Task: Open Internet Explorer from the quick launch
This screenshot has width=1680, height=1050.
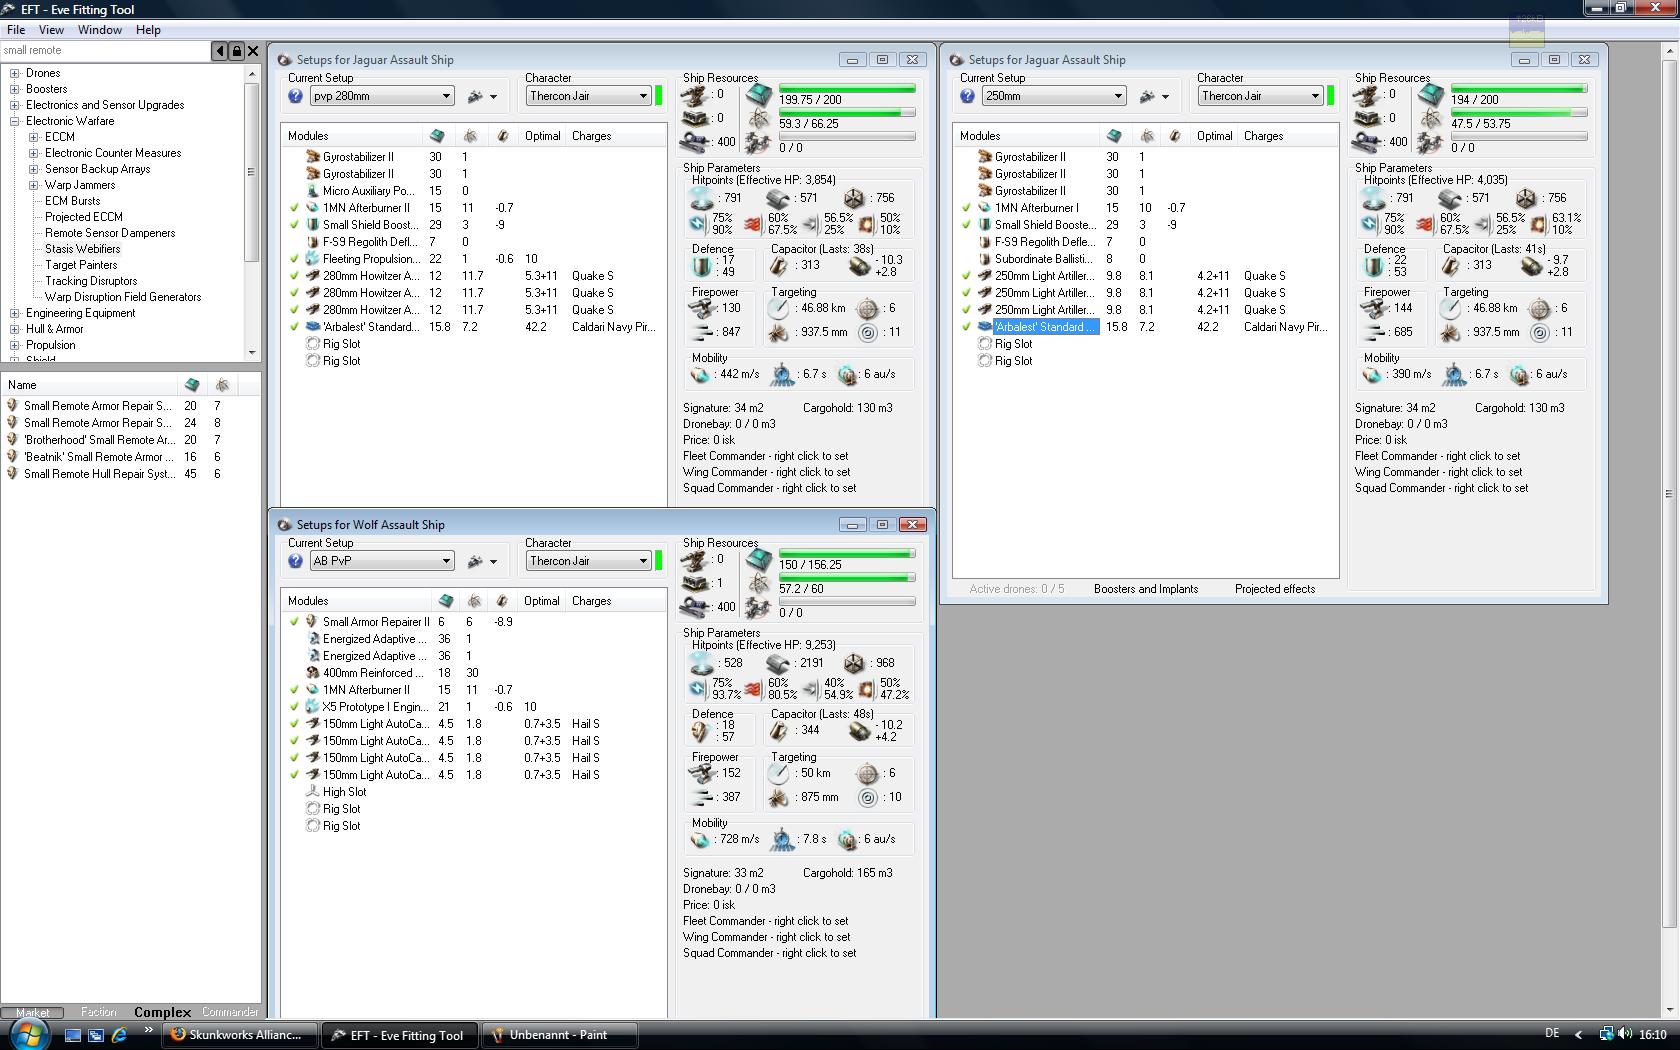Action: [x=119, y=1035]
